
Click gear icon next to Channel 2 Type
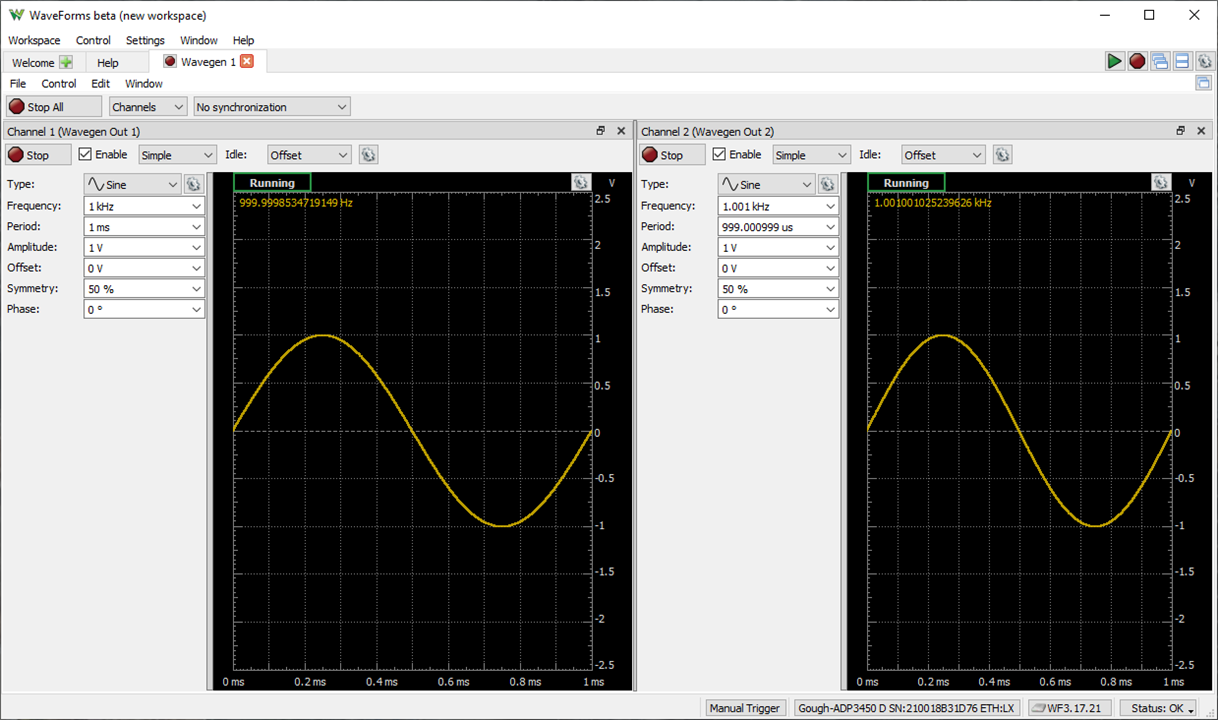pyautogui.click(x=828, y=184)
